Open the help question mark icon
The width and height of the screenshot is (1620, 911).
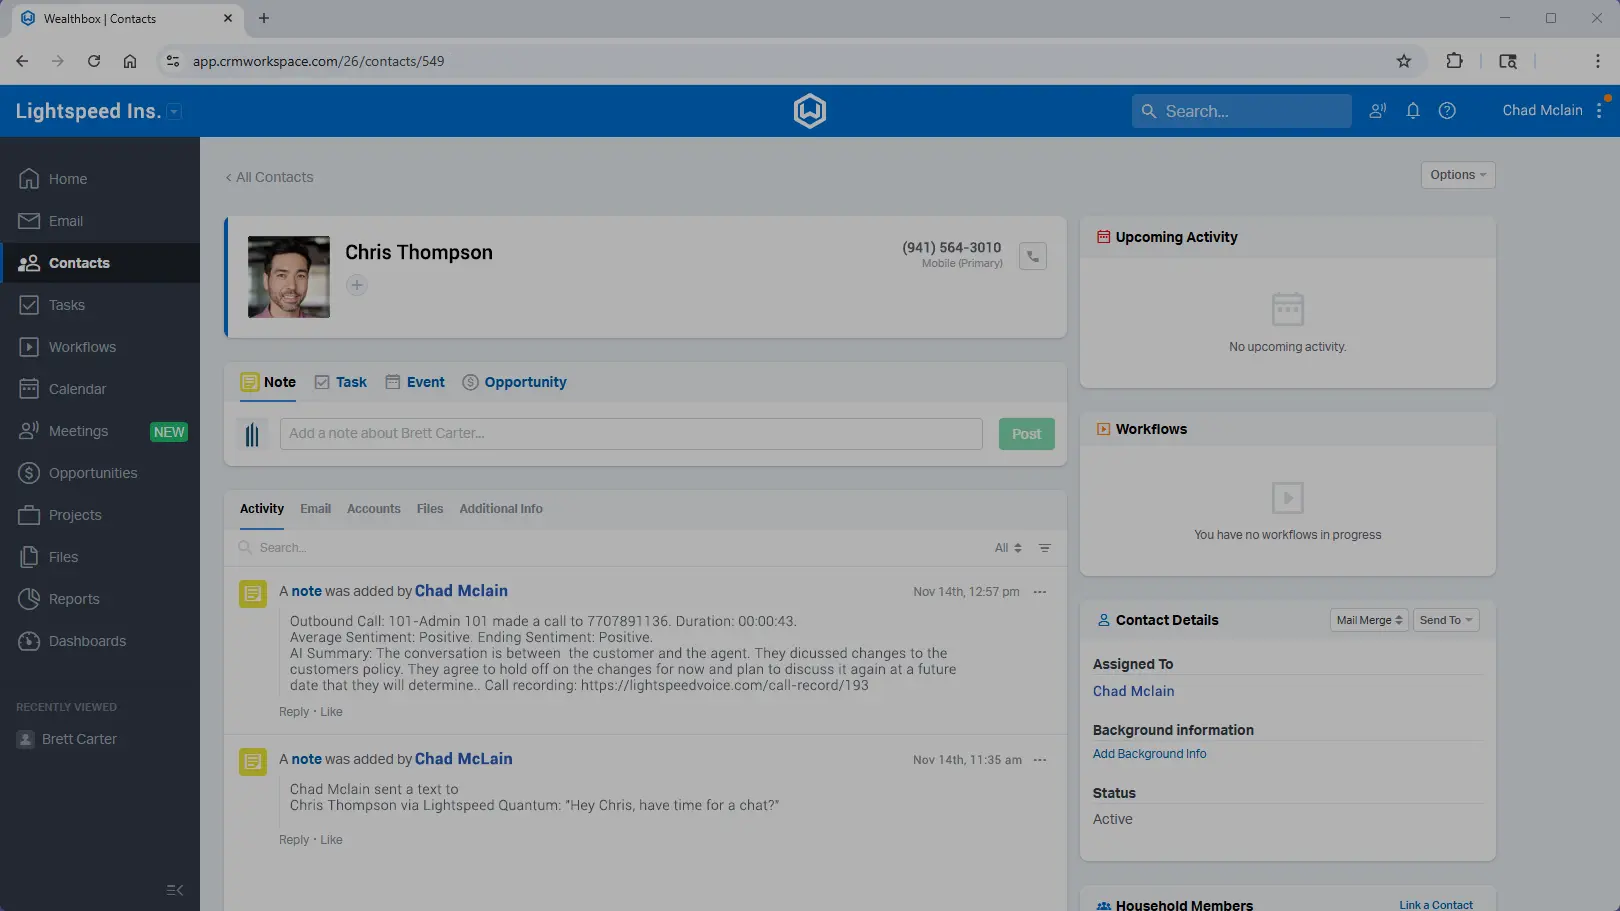1447,111
